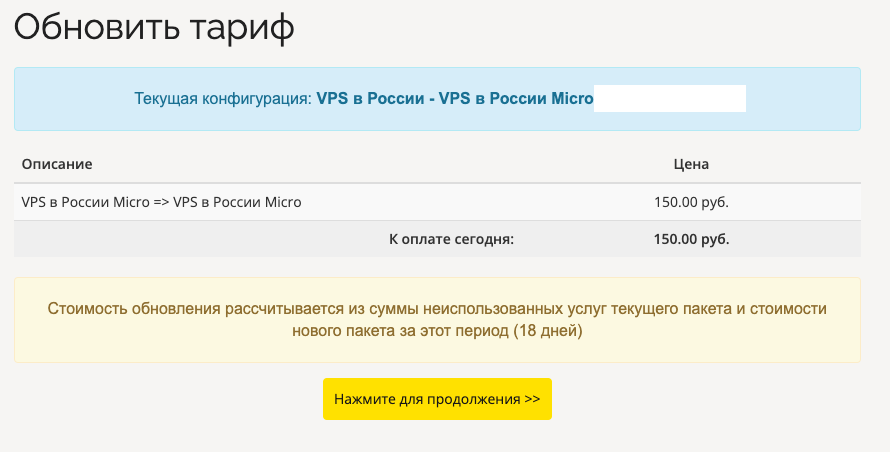Click the "(18 дней)" period text
The height and width of the screenshot is (452, 890).
[x=548, y=331]
